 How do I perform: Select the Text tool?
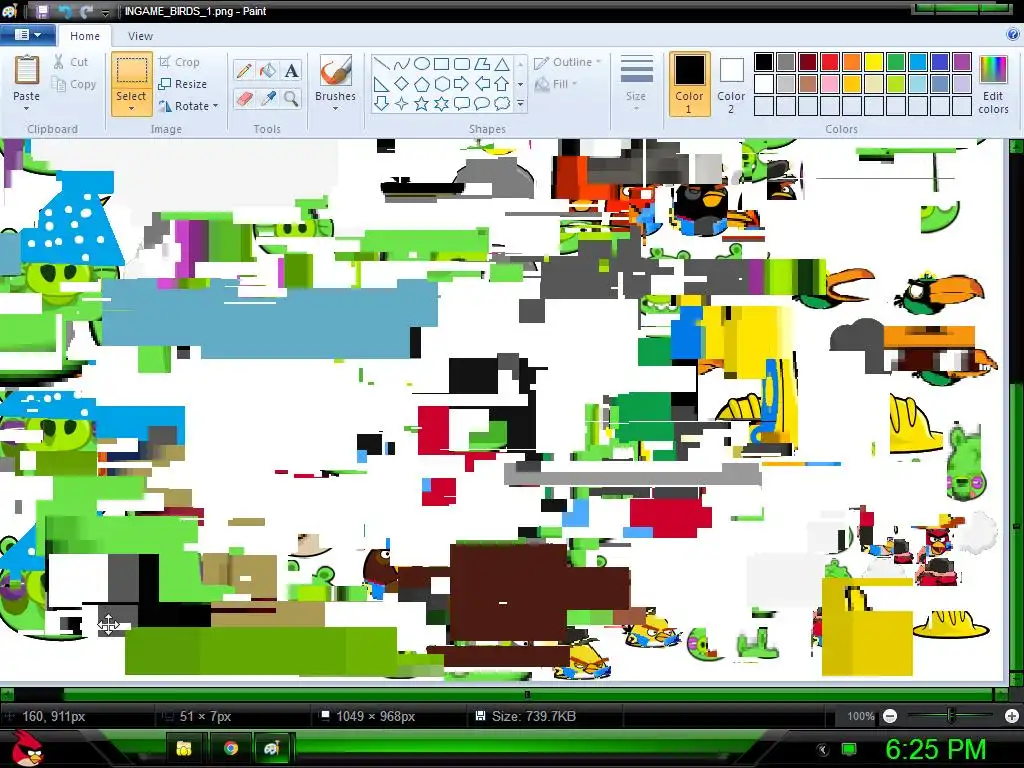tap(291, 71)
